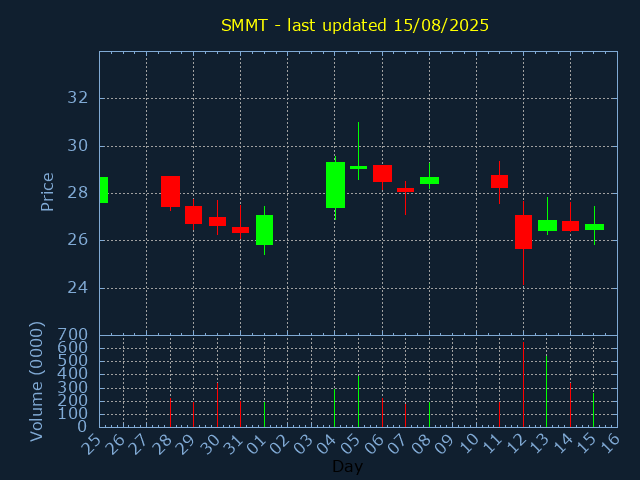Select the small red candlestick for day 07

405,190
